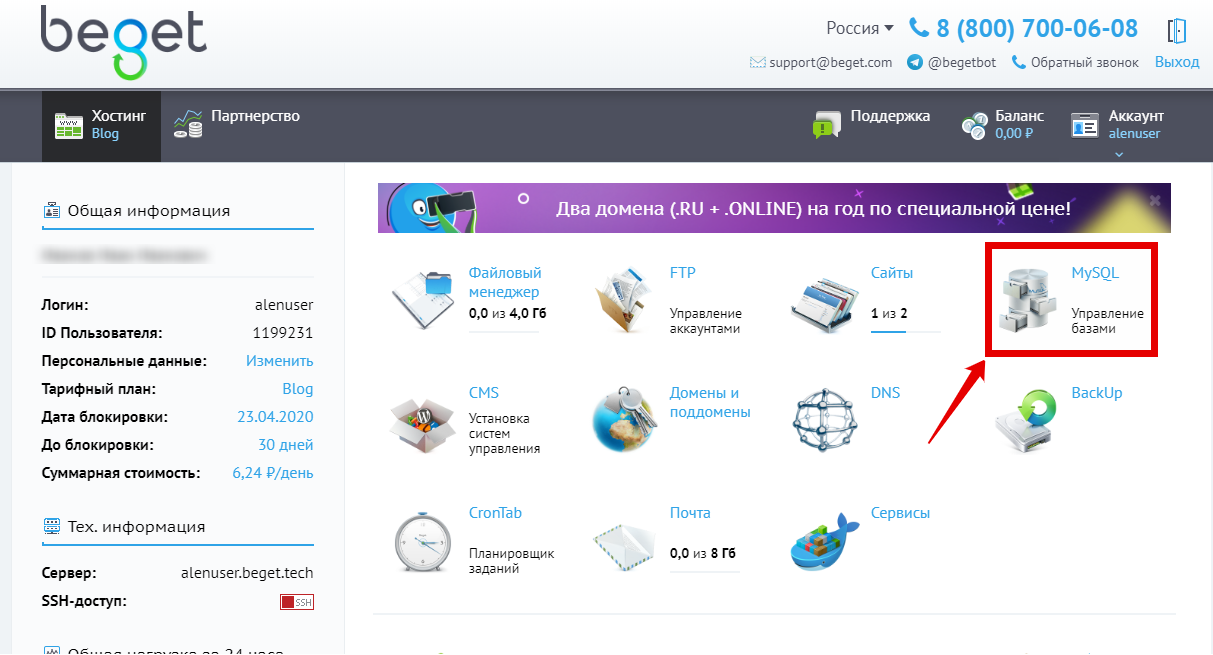Open the Хостинг menu tab
The image size is (1213, 655).
pyautogui.click(x=101, y=126)
